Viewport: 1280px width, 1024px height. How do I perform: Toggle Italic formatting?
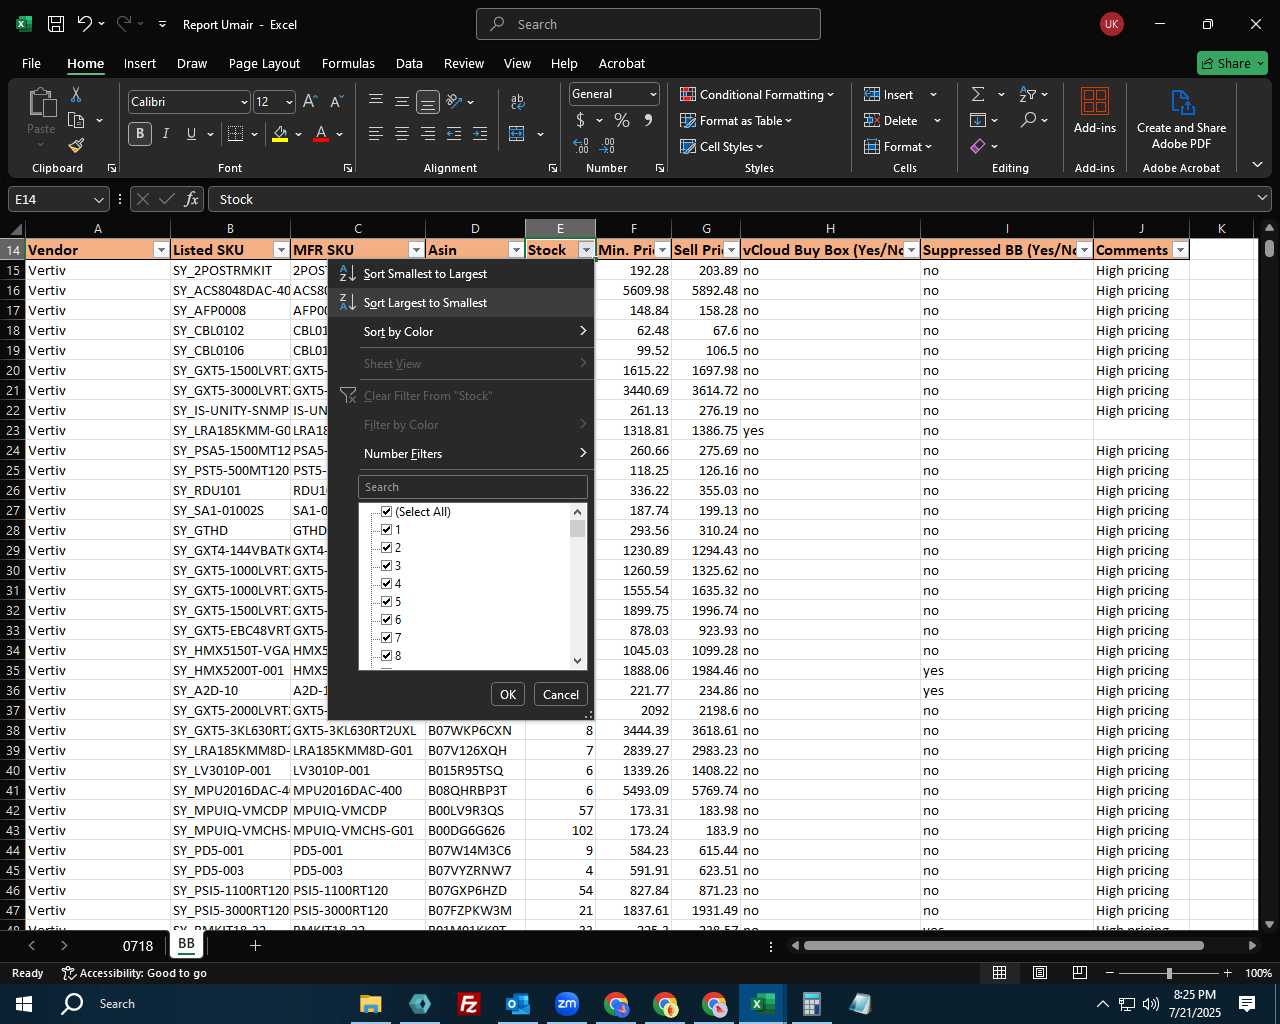coord(165,133)
